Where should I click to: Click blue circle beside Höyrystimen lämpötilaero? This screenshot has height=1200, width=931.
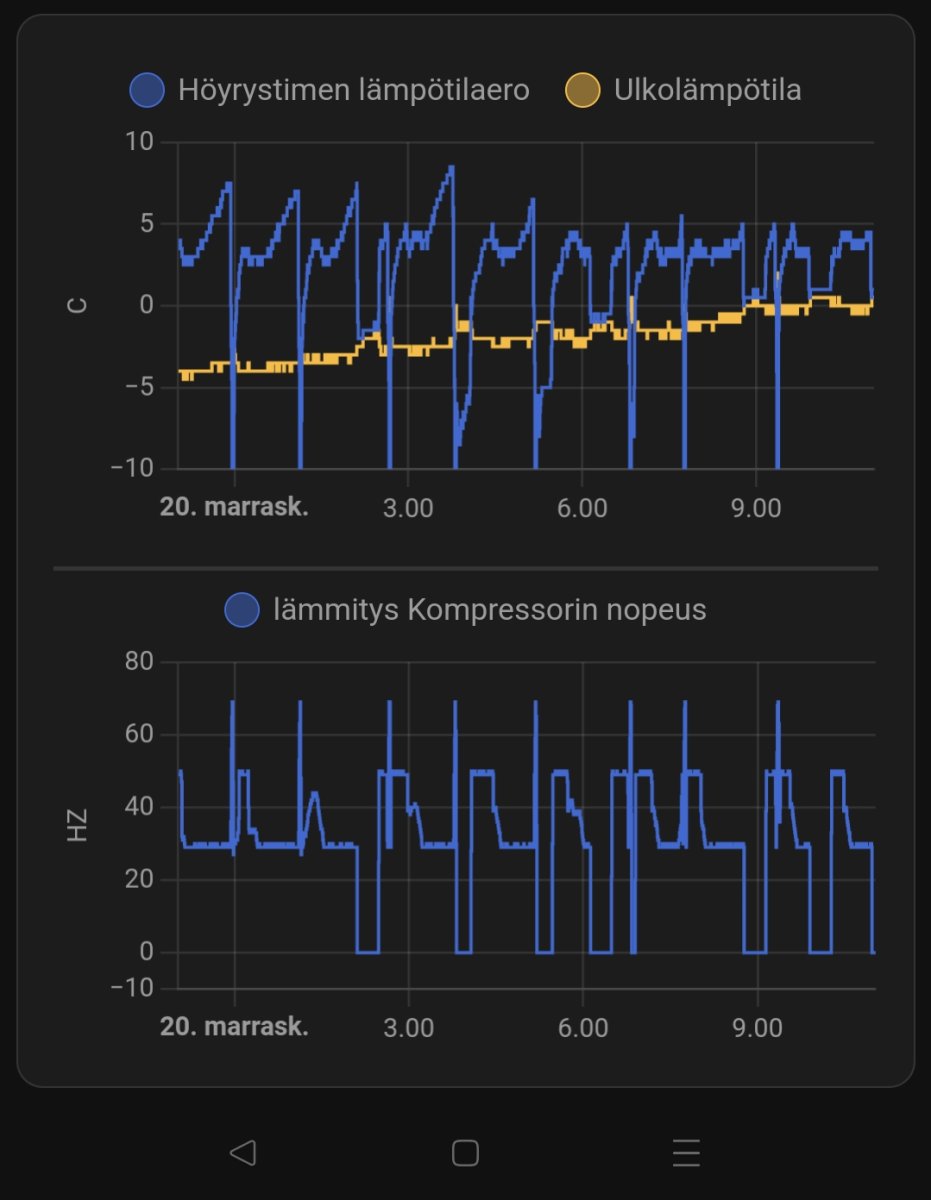click(x=147, y=91)
